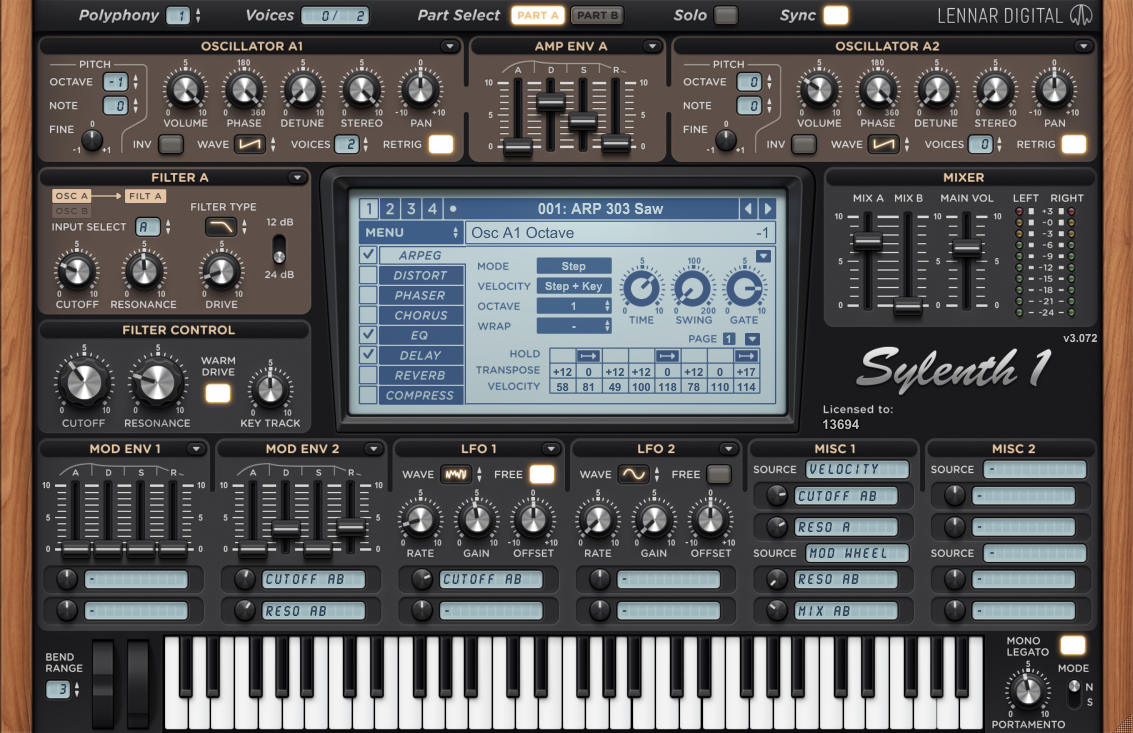Click the arpeggiator Time knob
This screenshot has width=1133, height=733.
click(x=642, y=288)
